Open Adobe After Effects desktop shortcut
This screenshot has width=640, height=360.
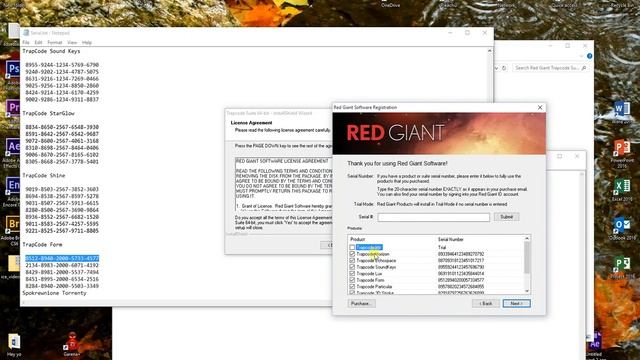13,147
